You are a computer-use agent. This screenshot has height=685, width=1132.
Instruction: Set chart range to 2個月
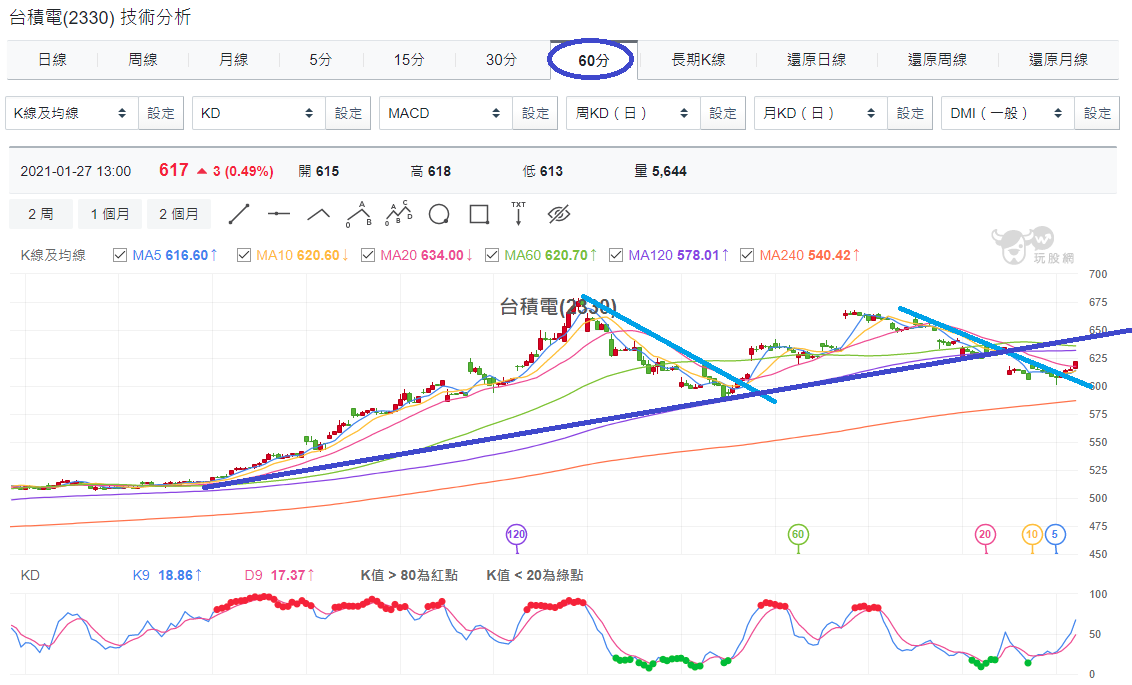pos(178,214)
